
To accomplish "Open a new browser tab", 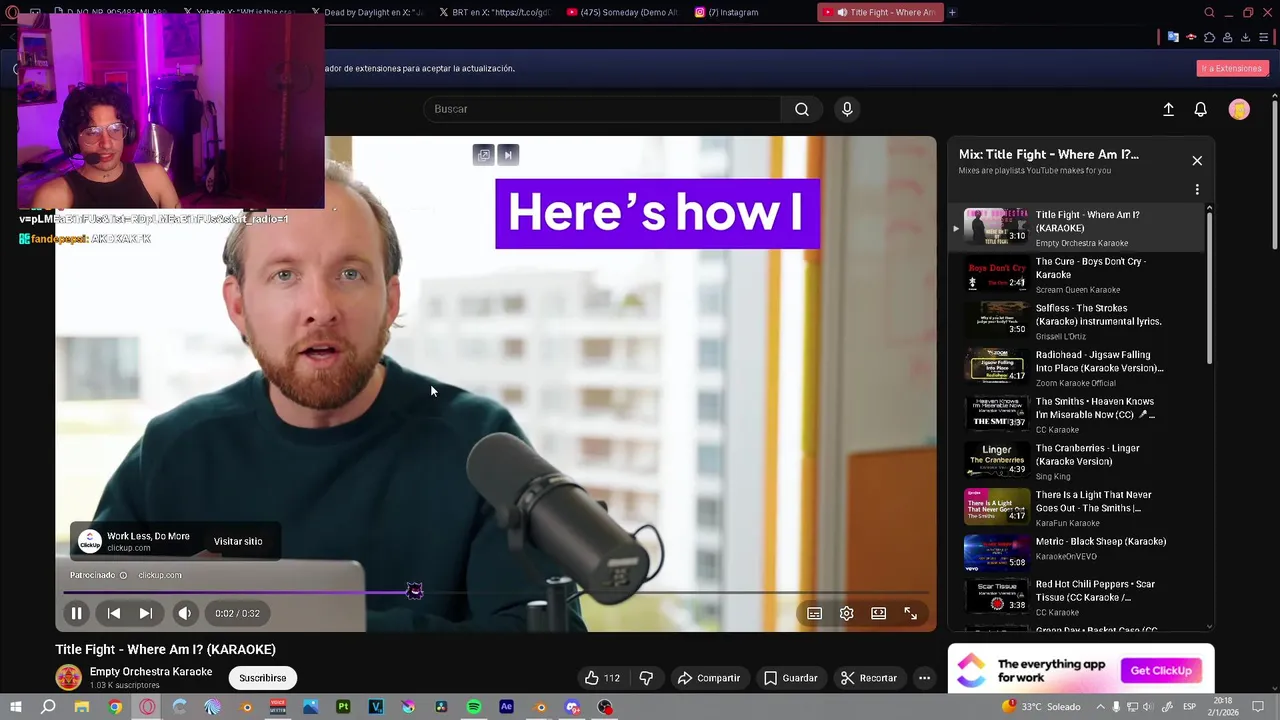I will tap(952, 12).
